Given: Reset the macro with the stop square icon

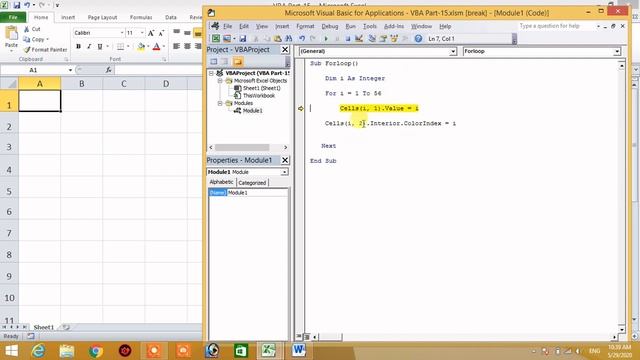Looking at the screenshot, I should point(348,38).
